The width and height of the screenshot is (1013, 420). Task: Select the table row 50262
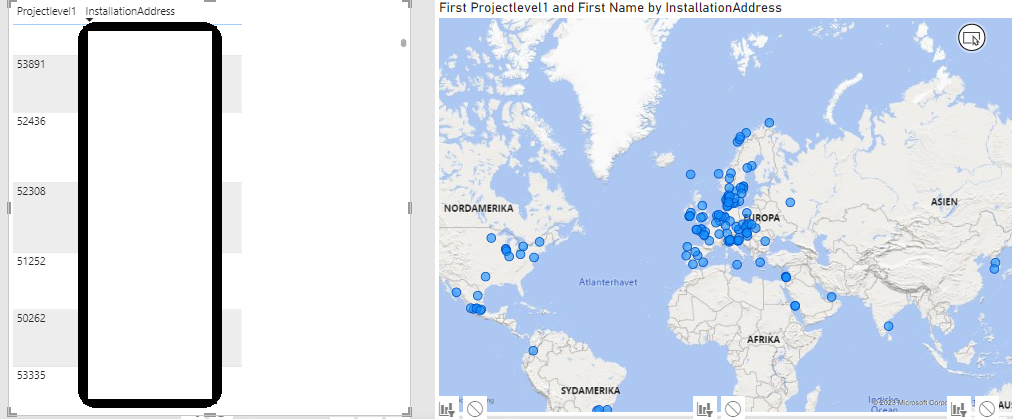127,338
